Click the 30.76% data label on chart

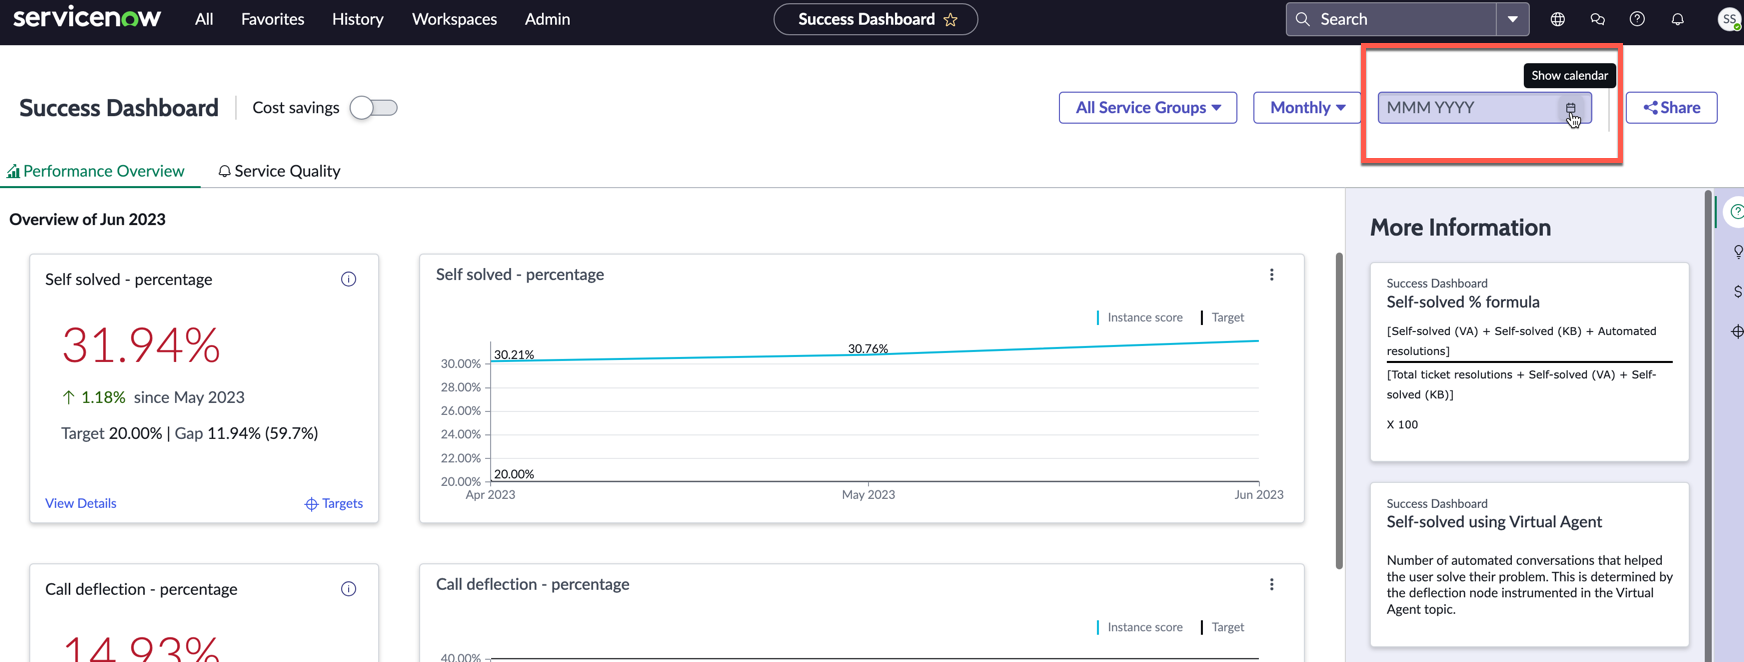868,349
